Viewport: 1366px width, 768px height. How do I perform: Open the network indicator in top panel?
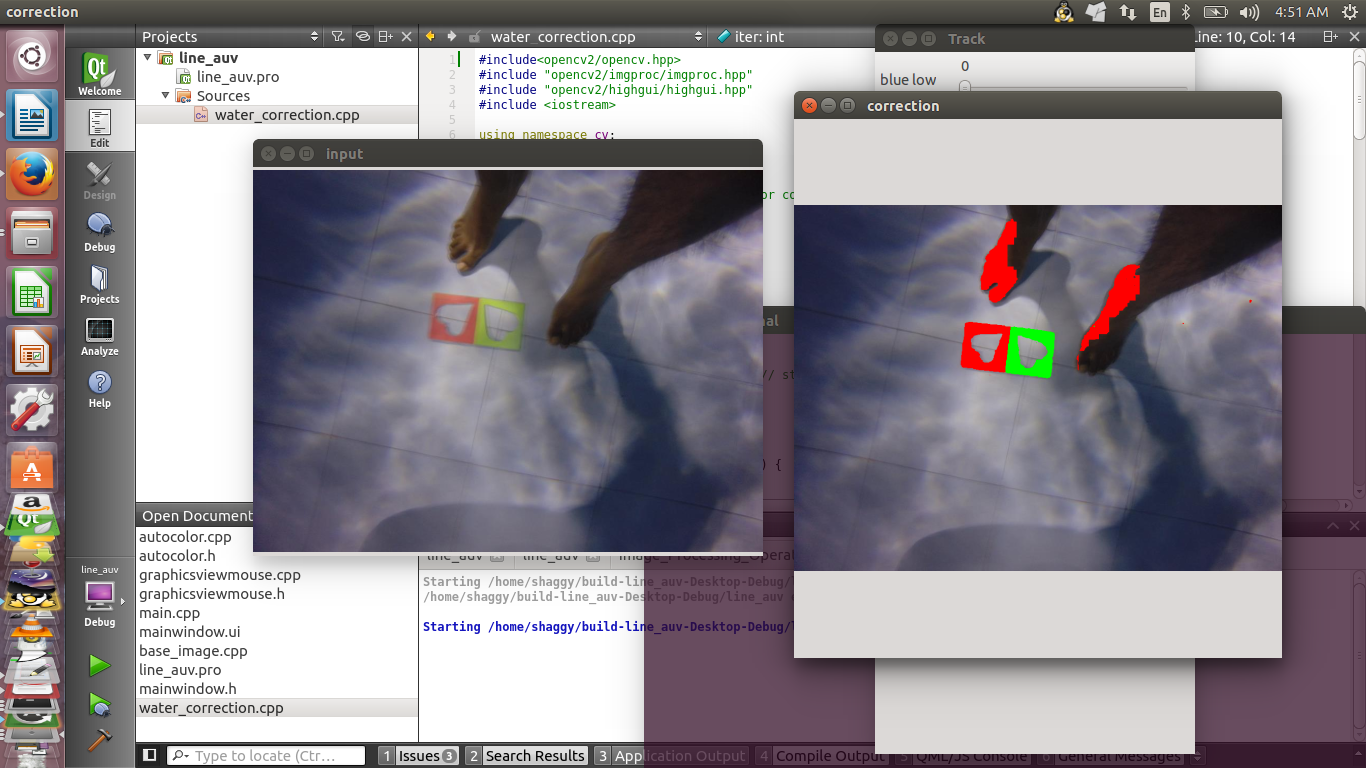pos(1128,12)
